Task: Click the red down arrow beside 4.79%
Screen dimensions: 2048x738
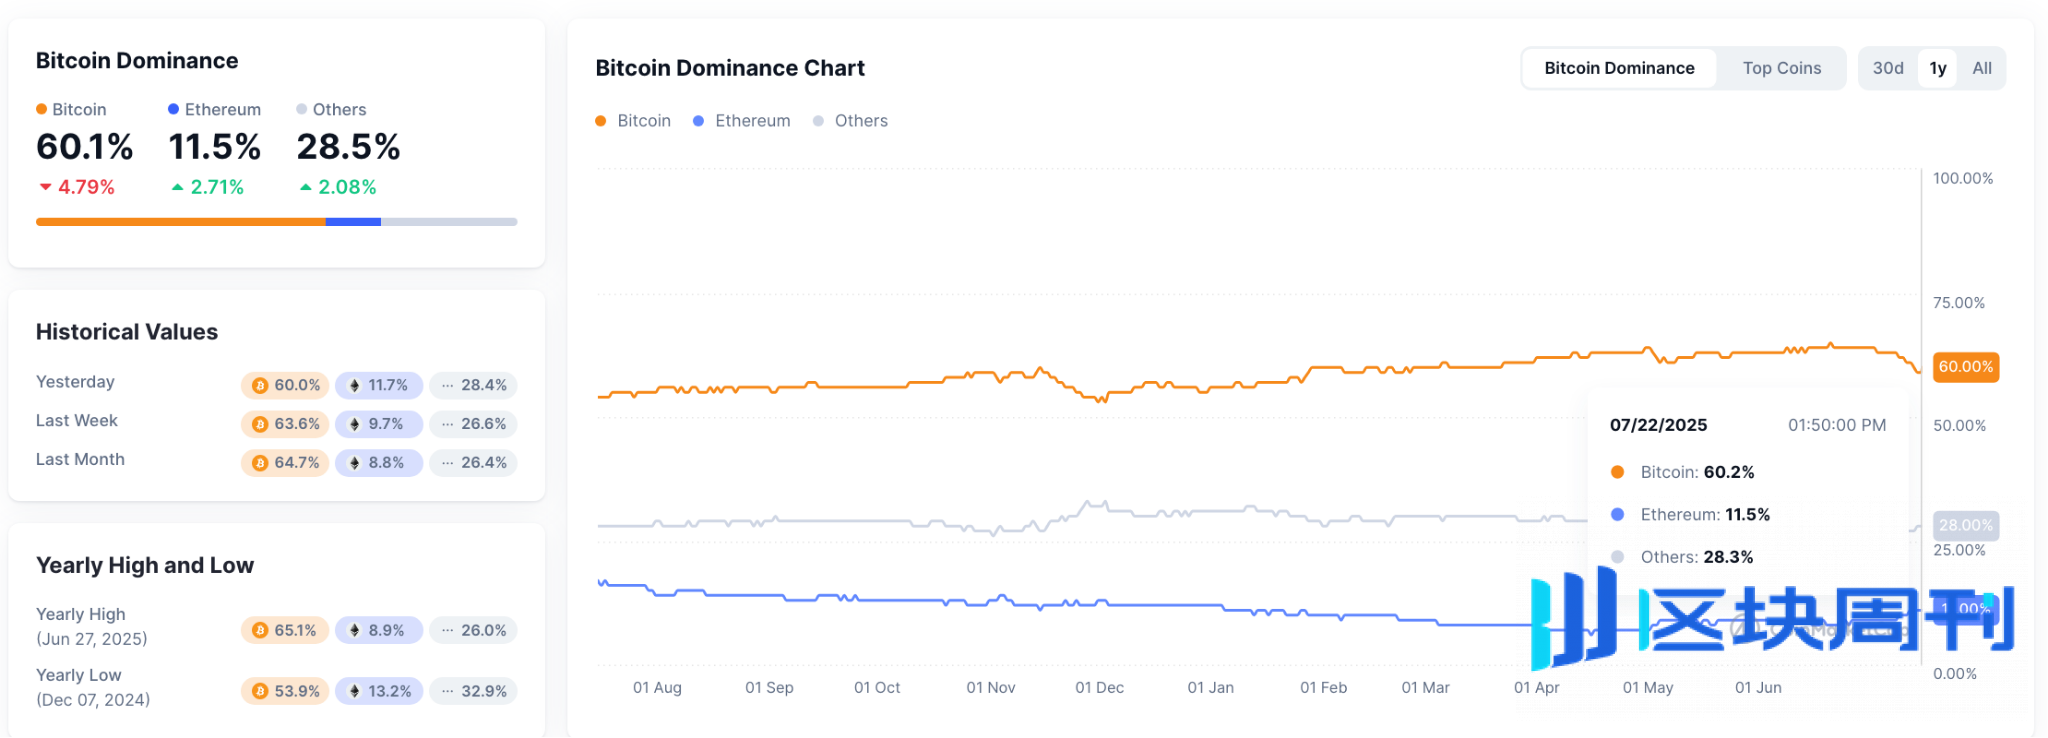Action: click(45, 187)
